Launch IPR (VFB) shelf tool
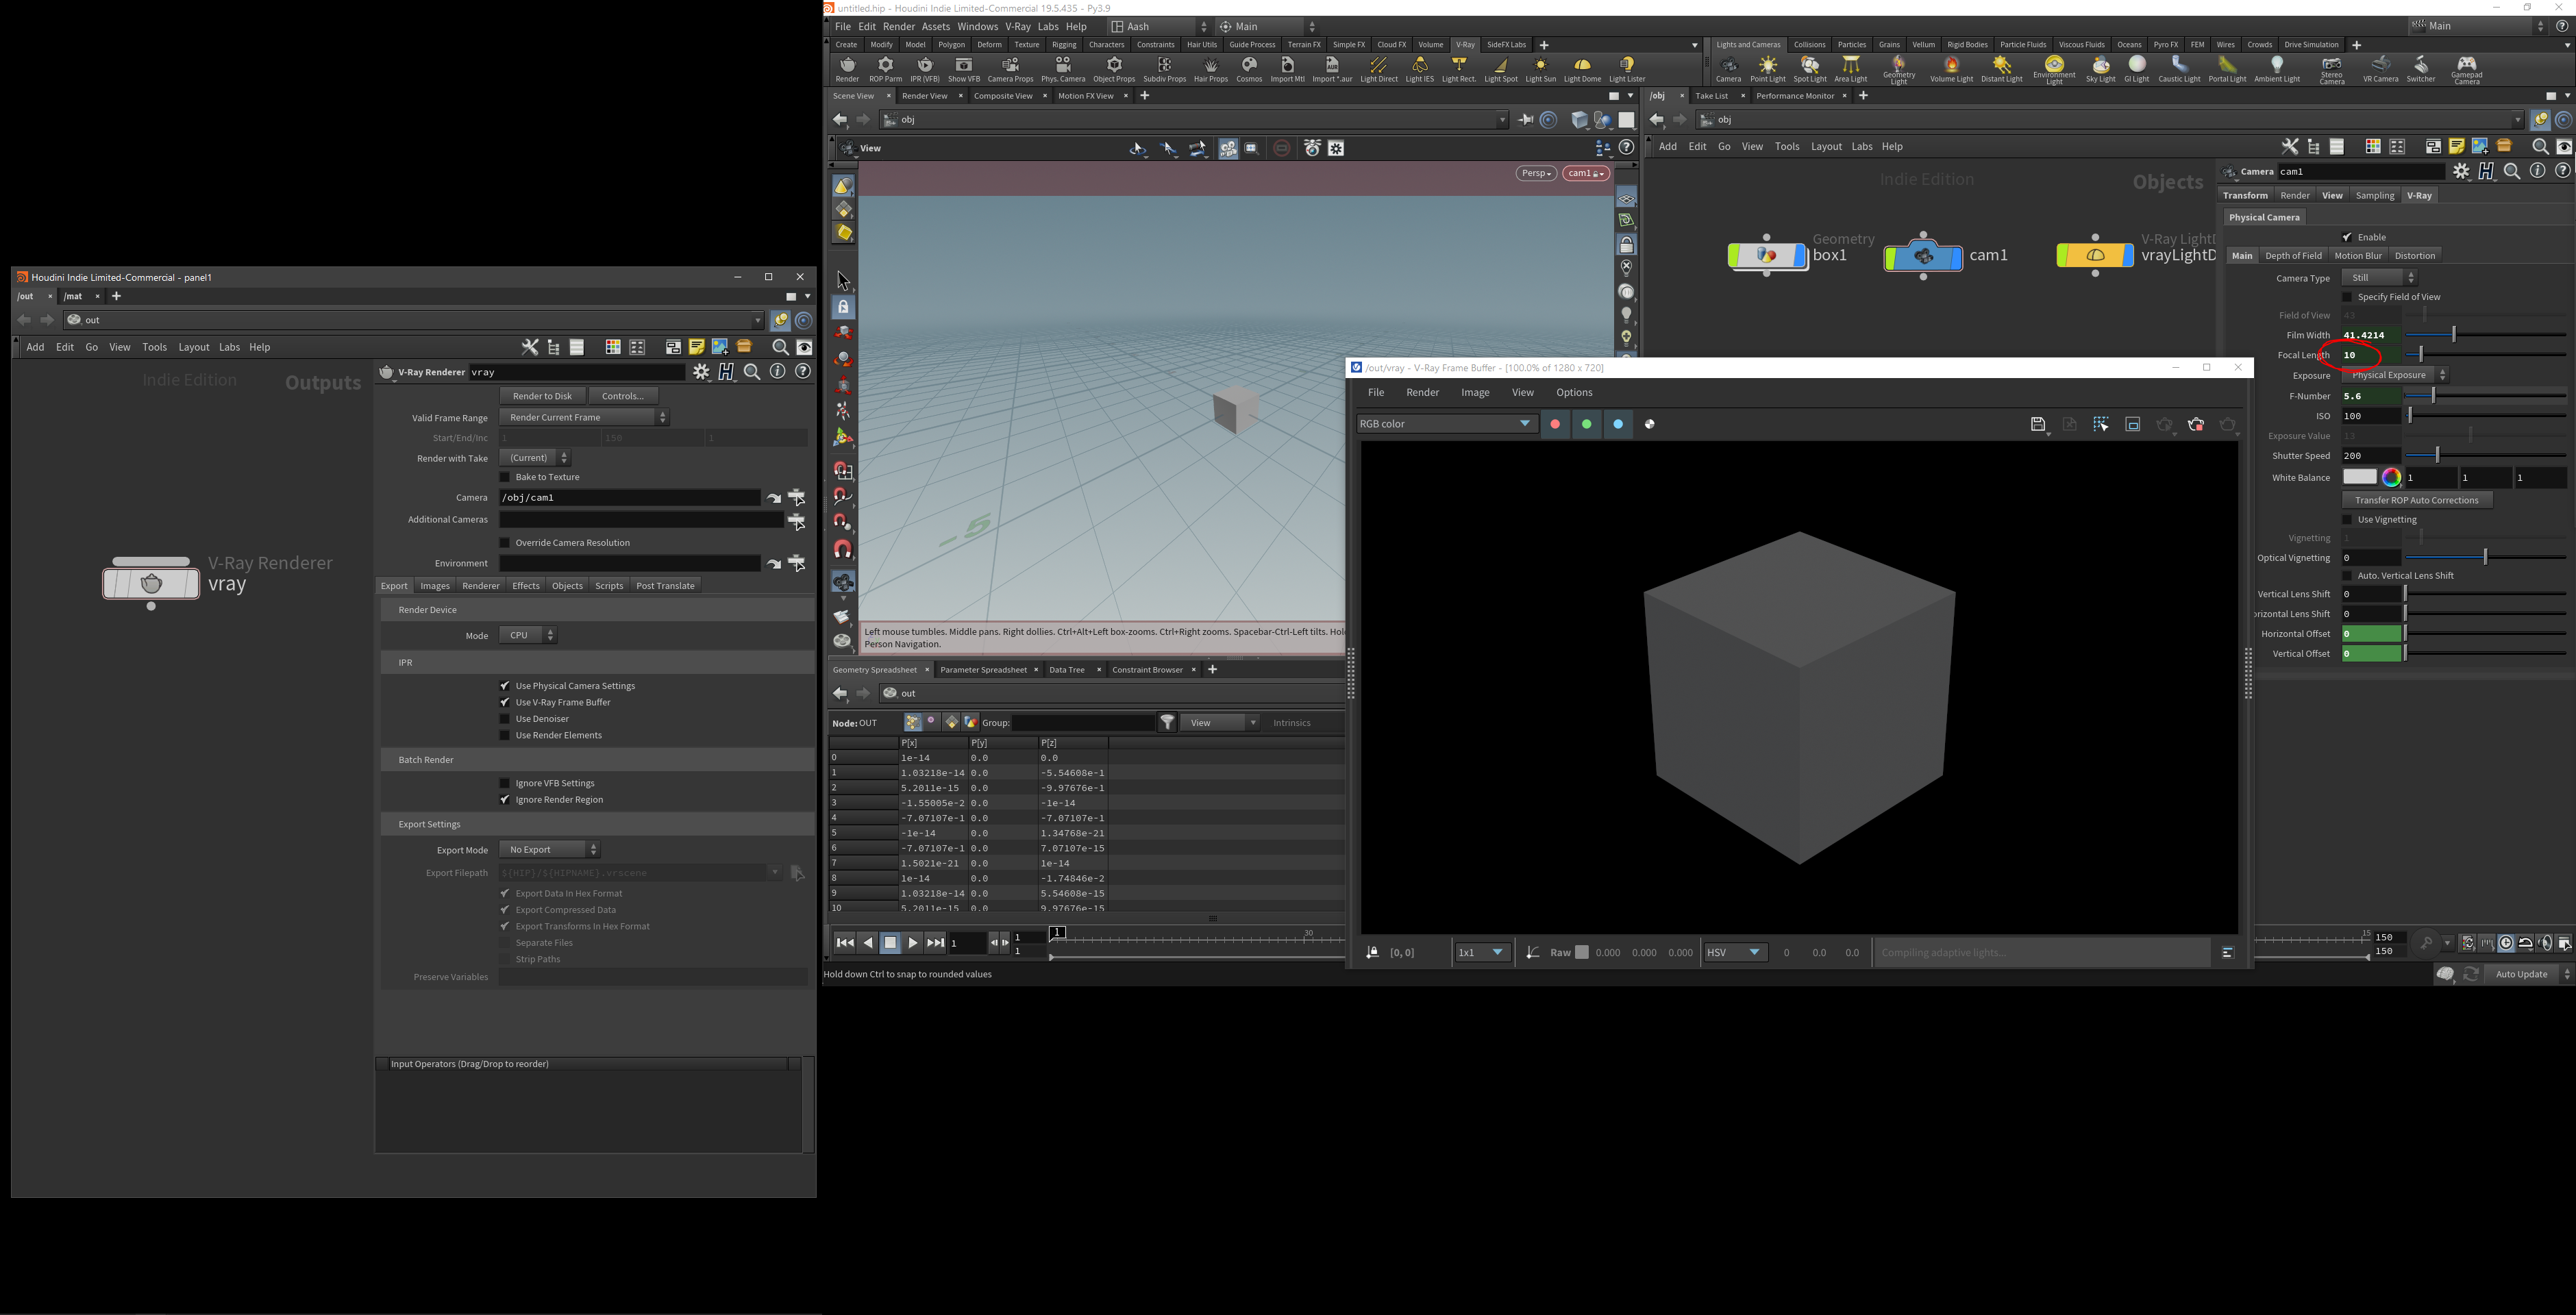This screenshot has width=2576, height=1315. pyautogui.click(x=924, y=69)
